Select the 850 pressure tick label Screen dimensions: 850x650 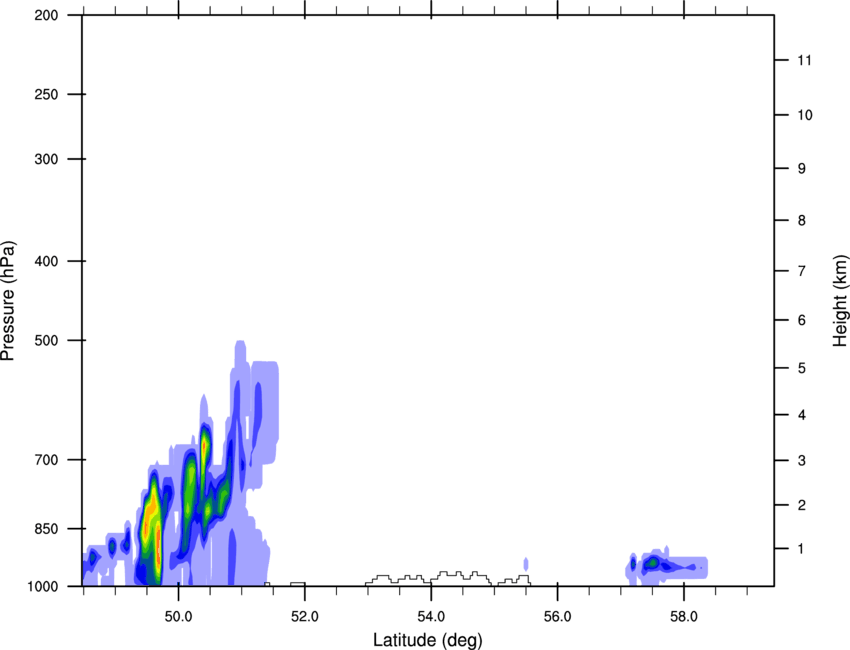[x=46, y=529]
